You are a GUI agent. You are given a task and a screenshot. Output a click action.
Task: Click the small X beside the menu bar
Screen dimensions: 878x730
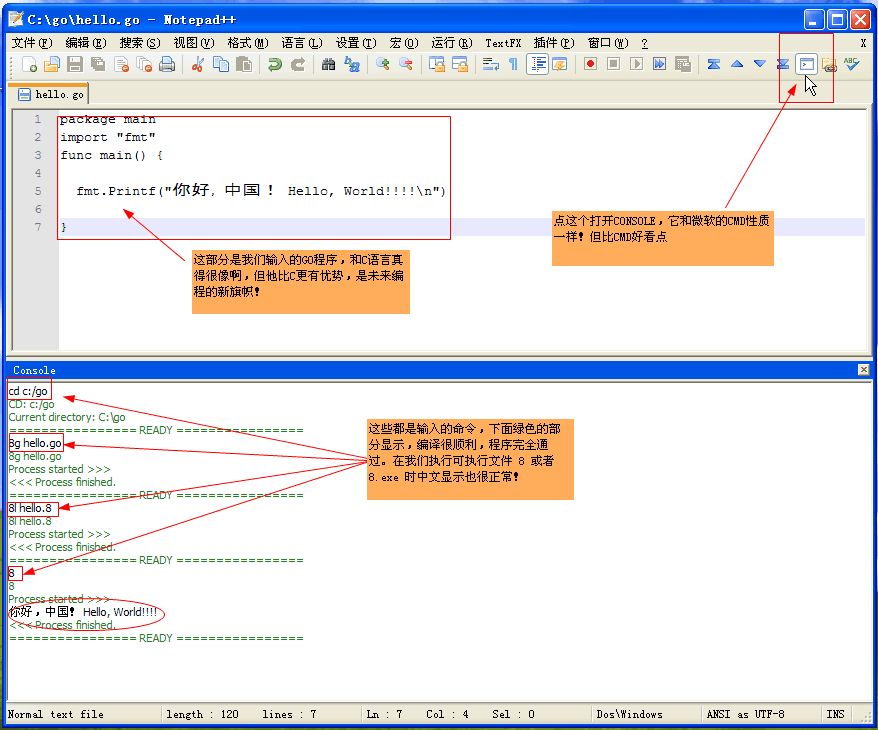tap(863, 43)
